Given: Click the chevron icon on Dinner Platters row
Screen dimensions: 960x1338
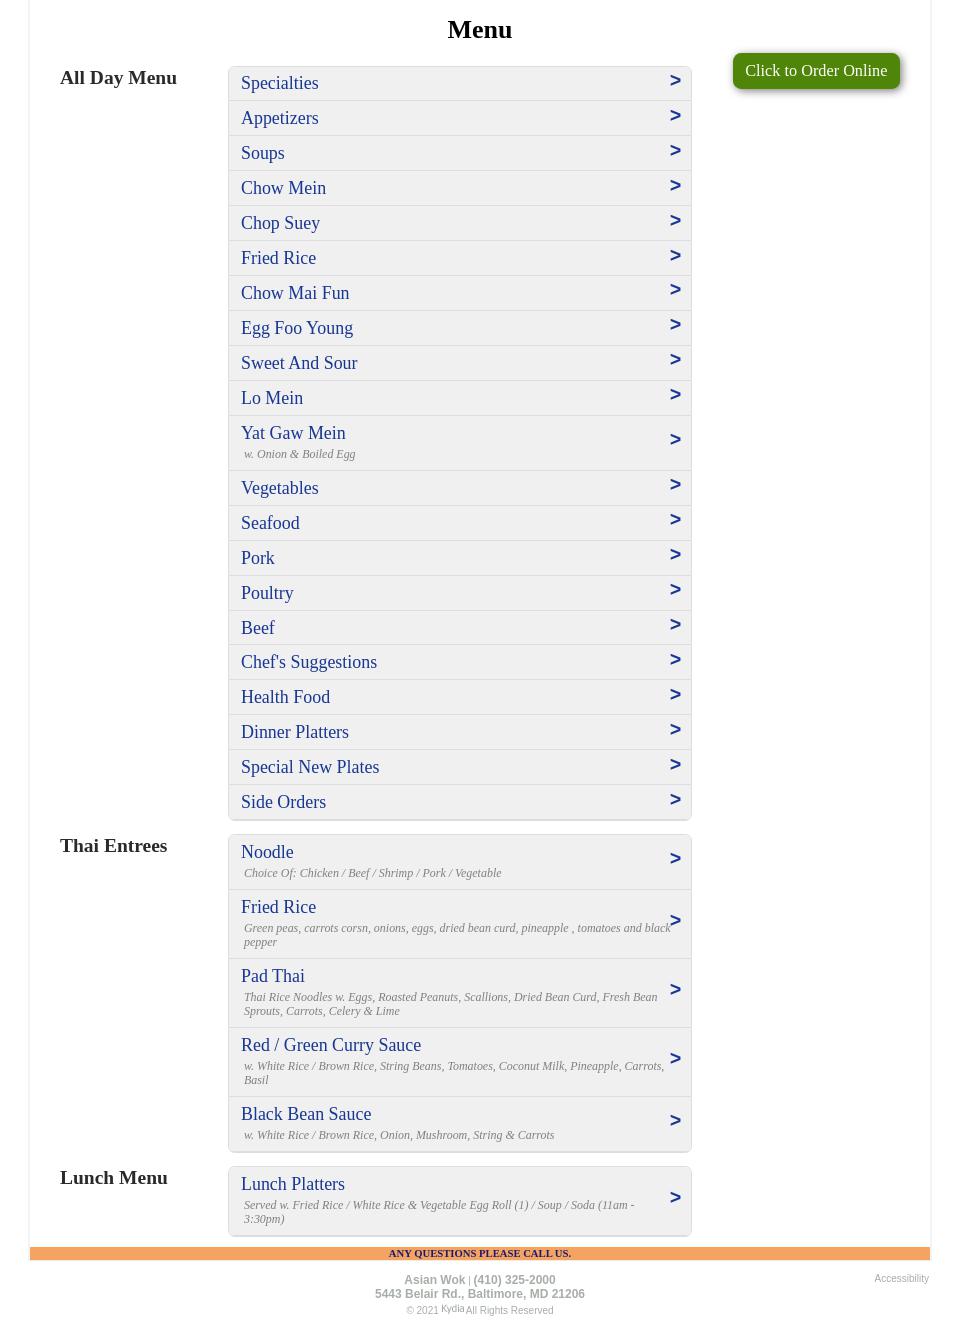Looking at the screenshot, I should 675,730.
